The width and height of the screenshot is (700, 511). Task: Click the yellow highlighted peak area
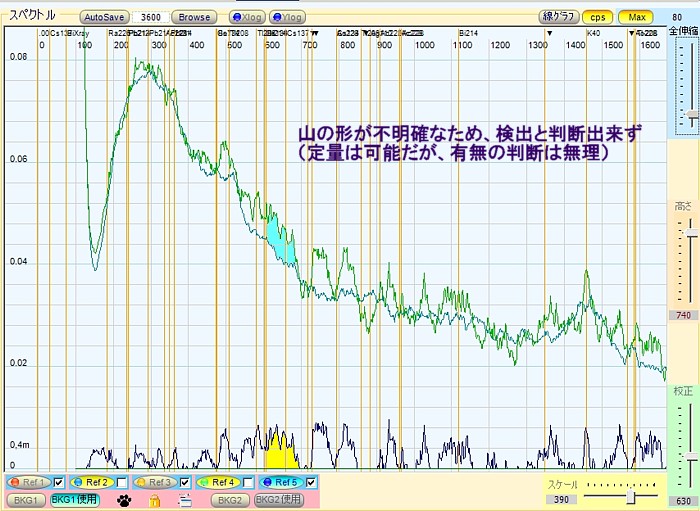[x=280, y=452]
